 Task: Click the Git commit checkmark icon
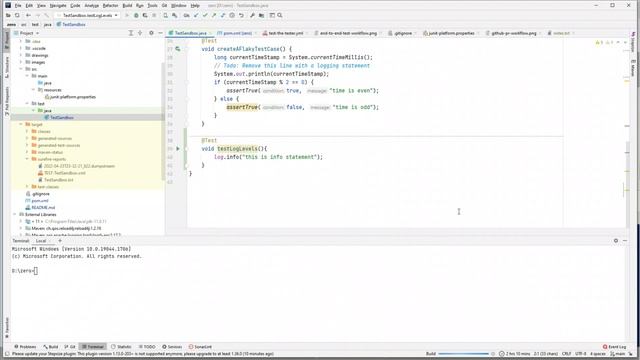point(205,16)
